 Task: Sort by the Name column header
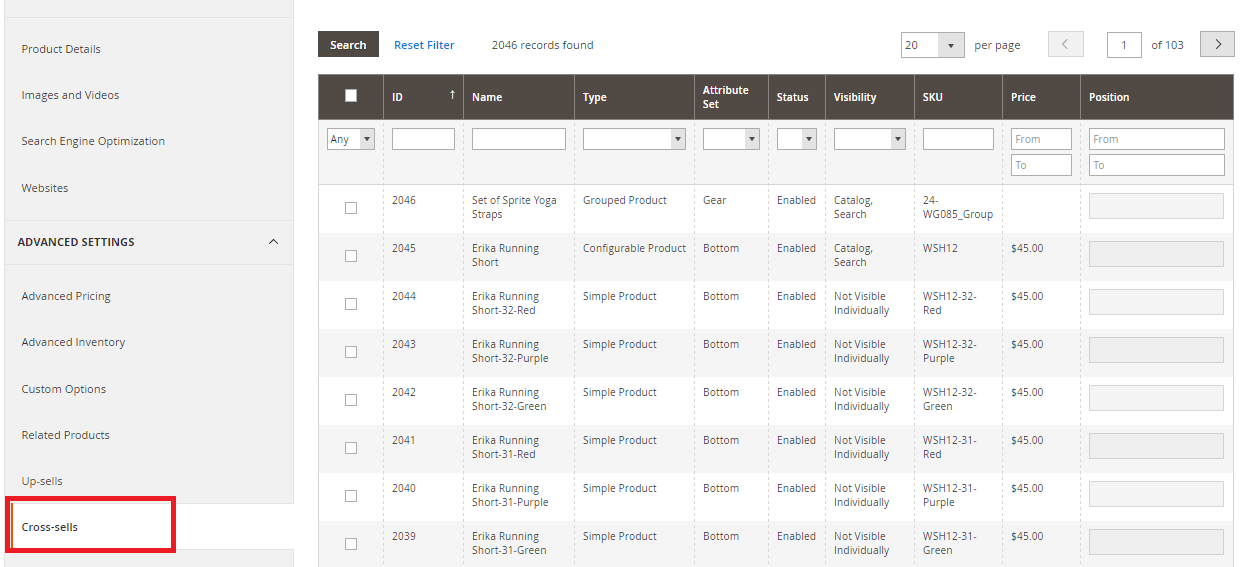point(487,97)
